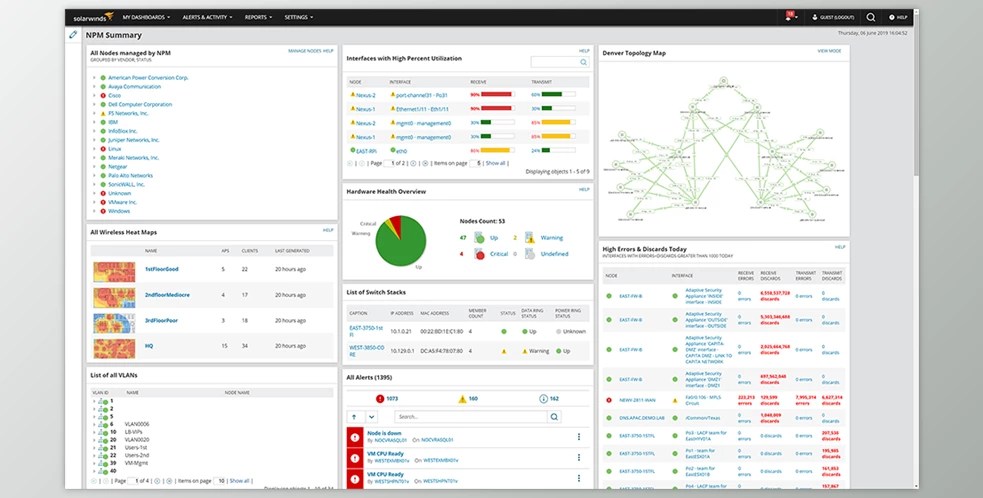Expand American Power Conversion Corp. node group
Image resolution: width=983 pixels, height=498 pixels.
click(94, 78)
